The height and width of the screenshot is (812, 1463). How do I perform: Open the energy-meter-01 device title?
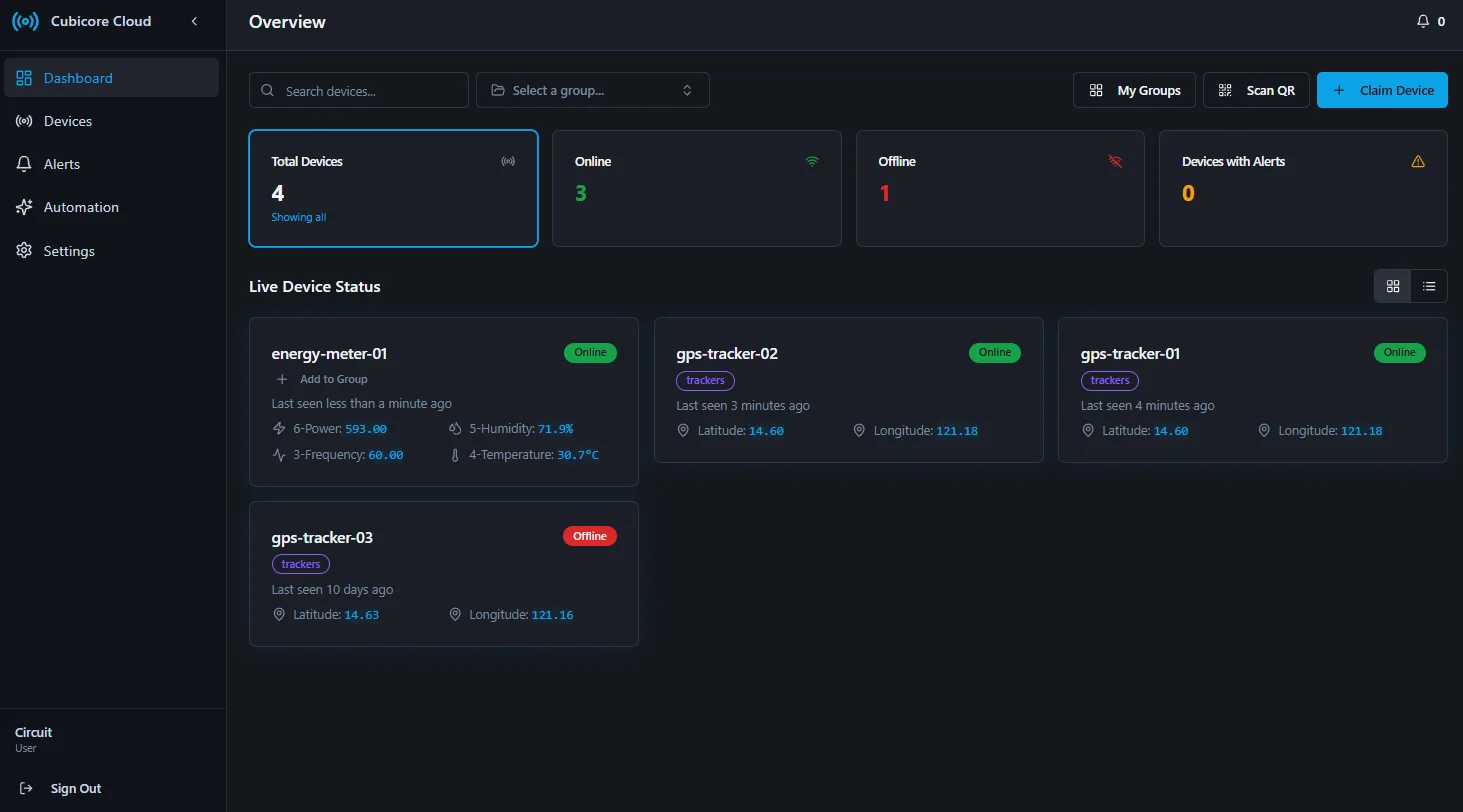coord(329,353)
